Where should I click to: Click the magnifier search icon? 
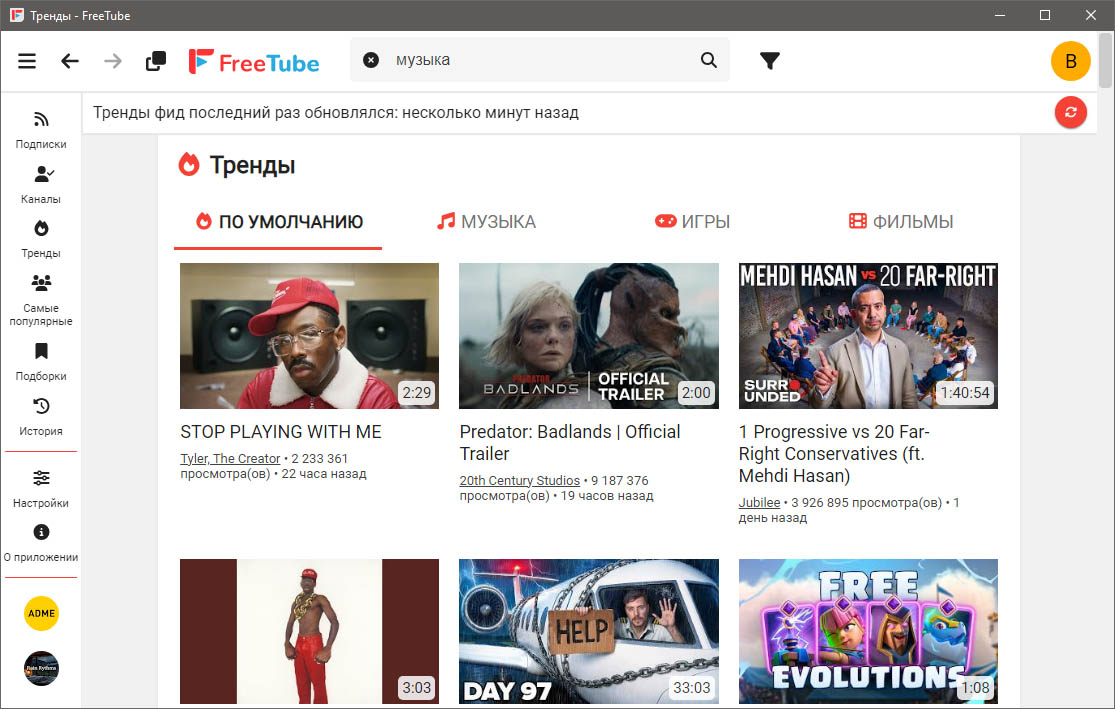tap(709, 60)
